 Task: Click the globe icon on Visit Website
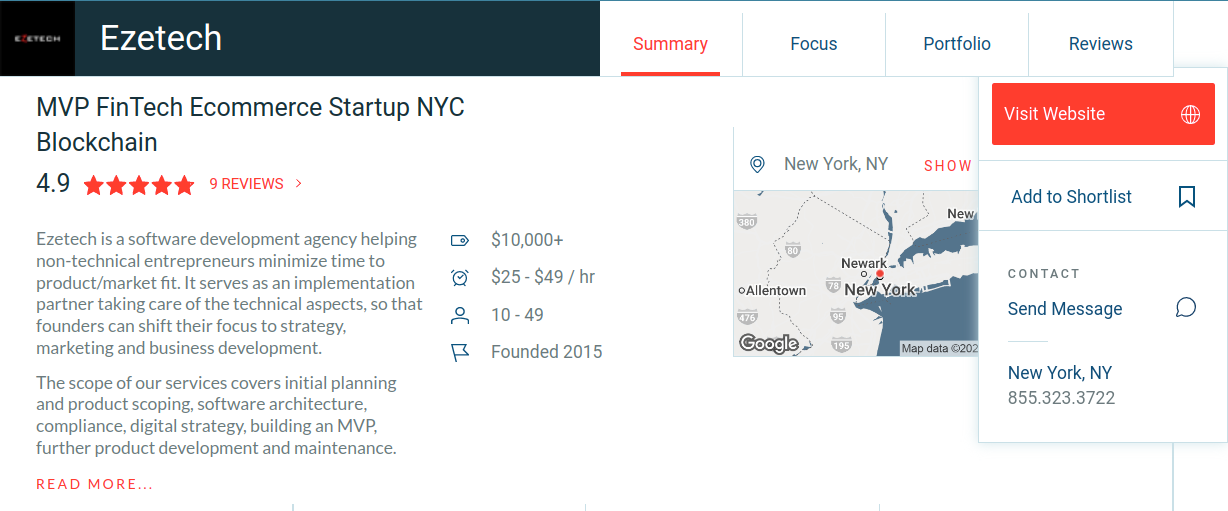coord(1190,114)
